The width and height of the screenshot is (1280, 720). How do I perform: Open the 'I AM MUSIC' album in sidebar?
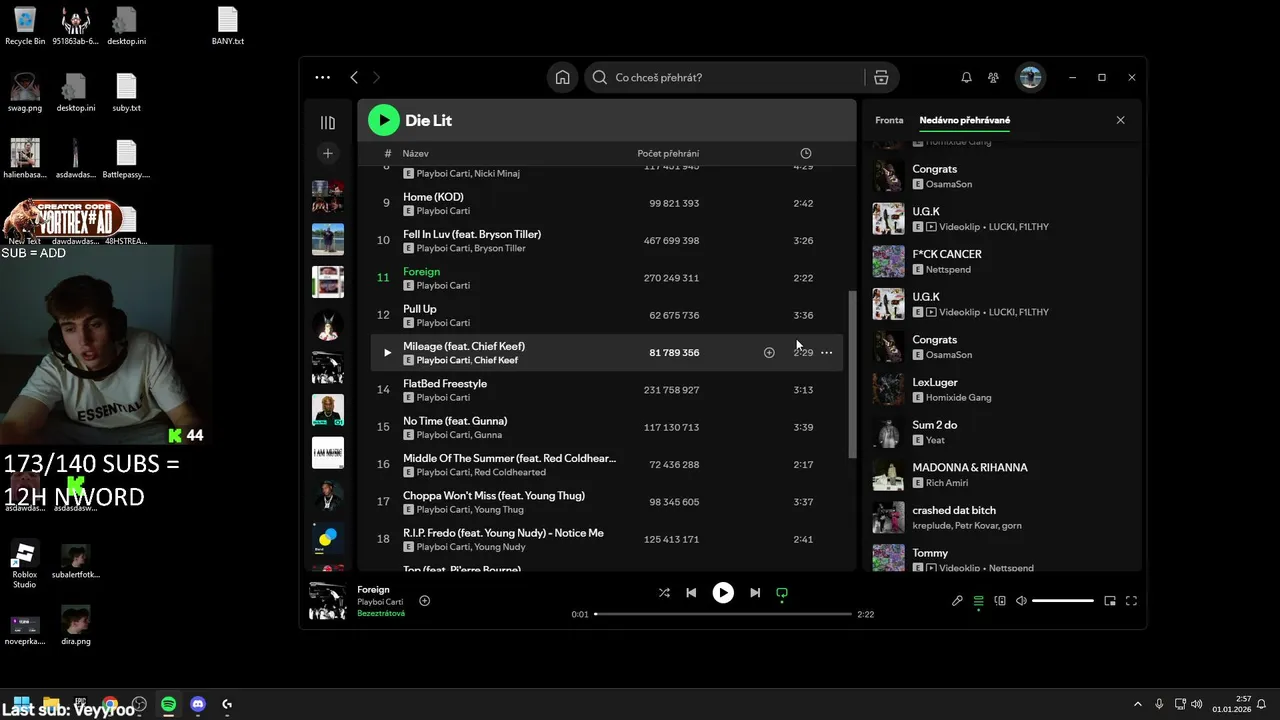328,453
